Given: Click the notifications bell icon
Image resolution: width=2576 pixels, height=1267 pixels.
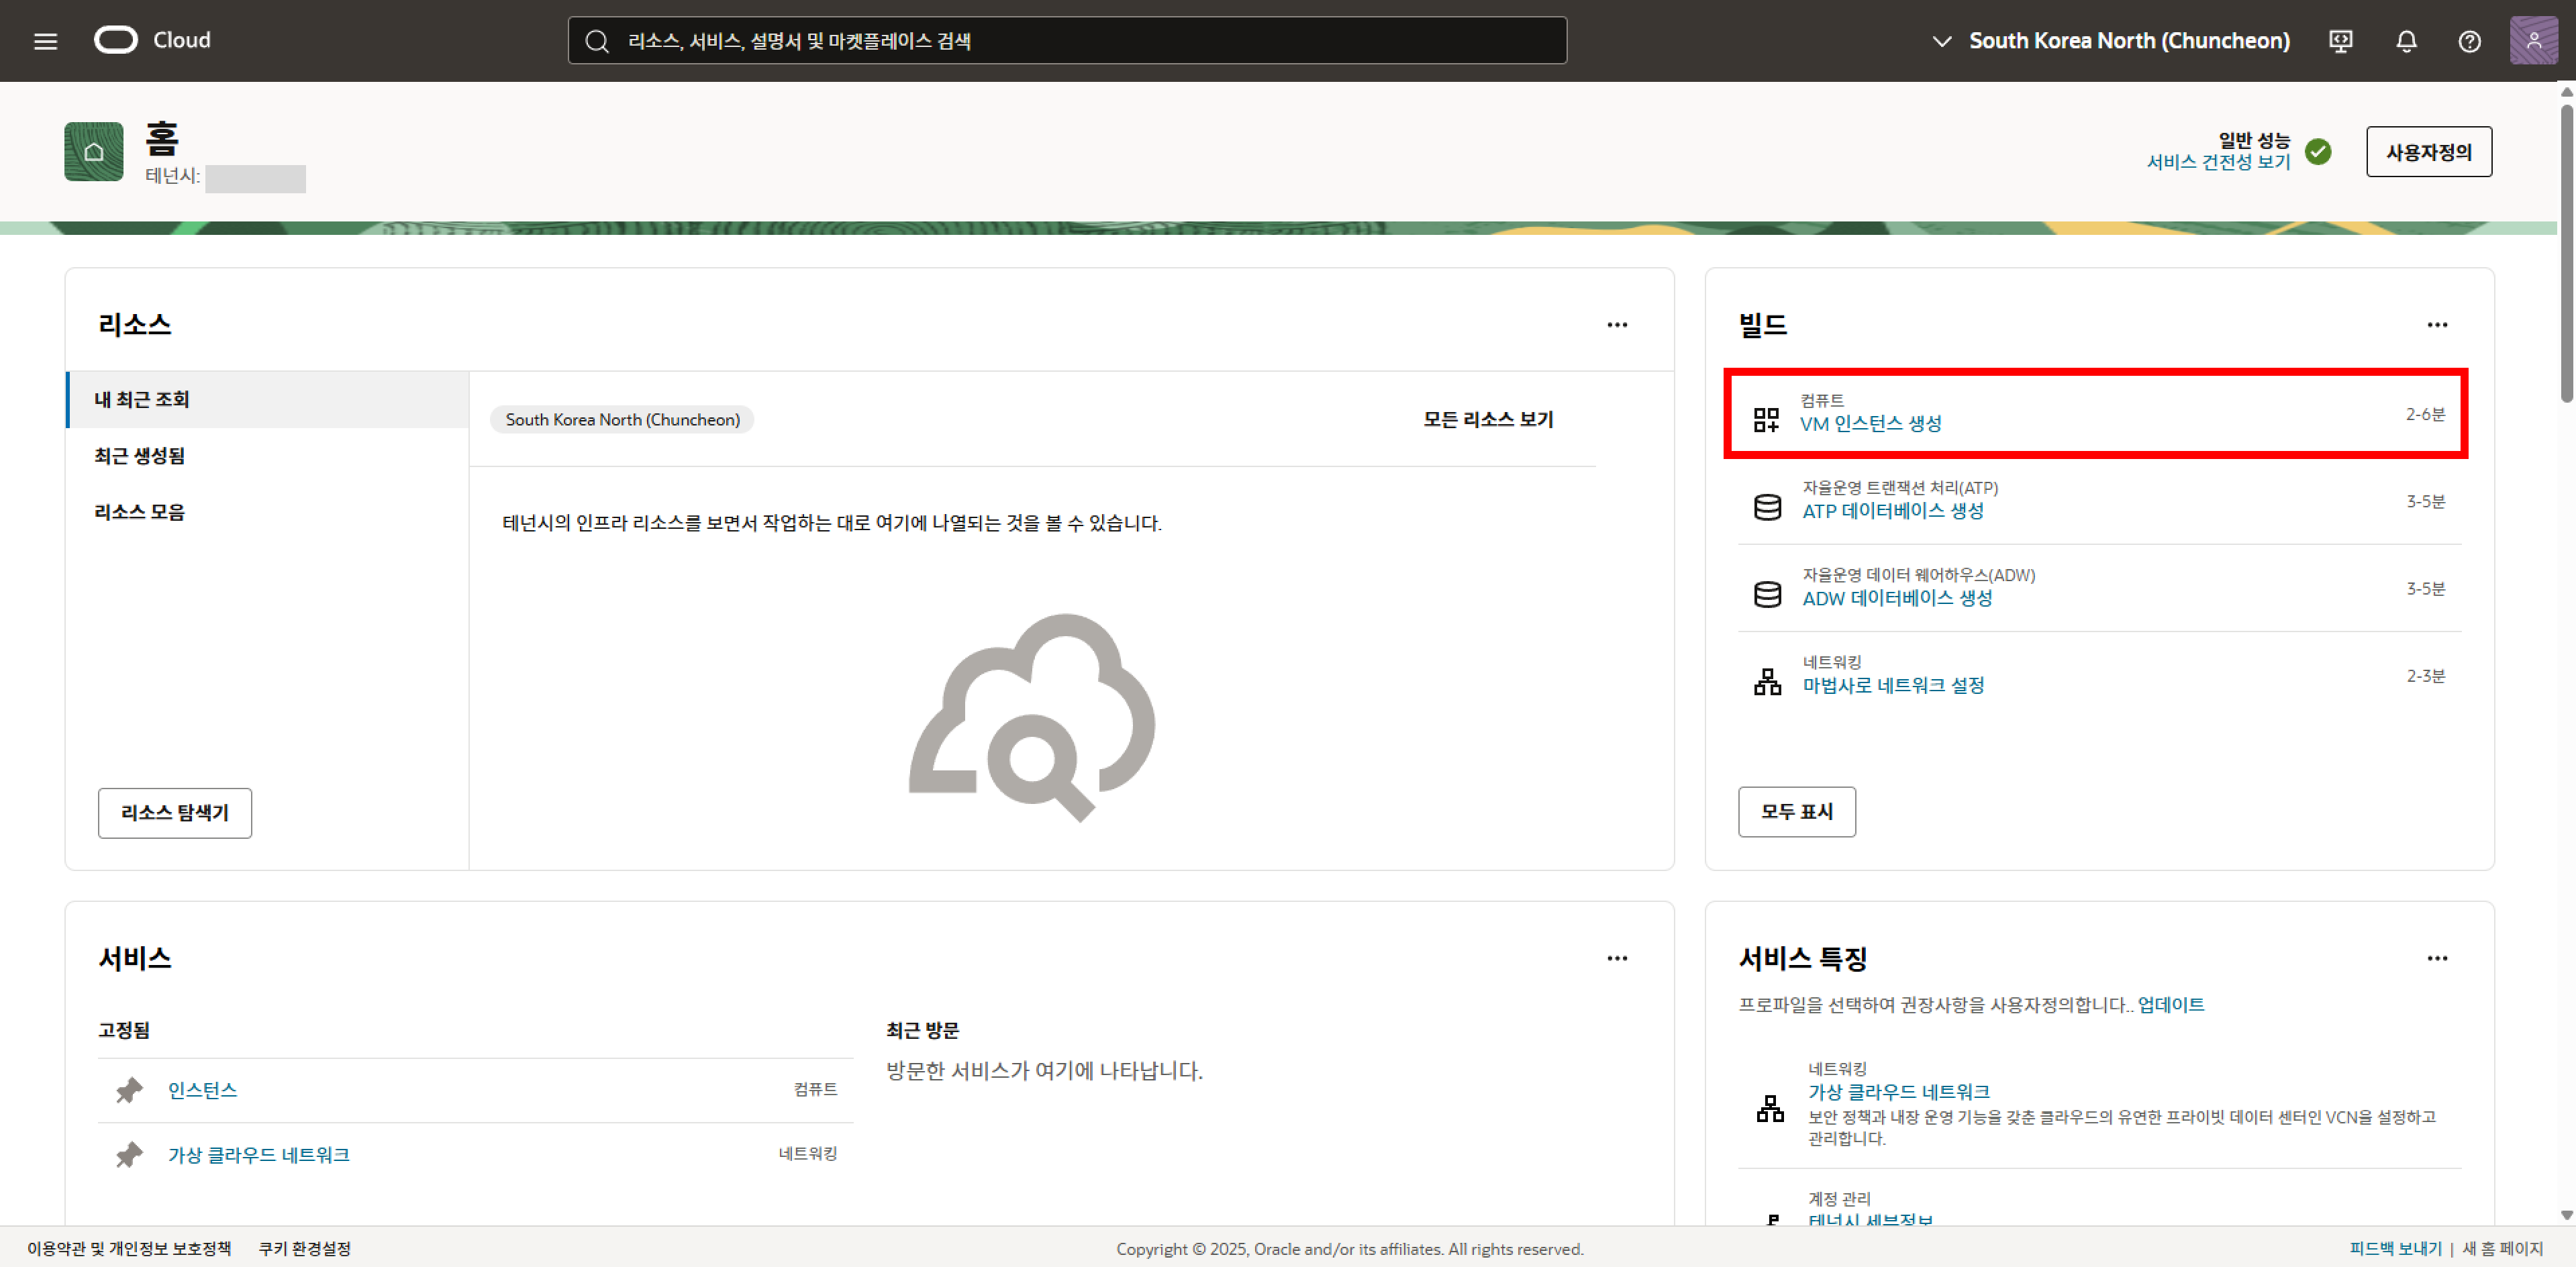Looking at the screenshot, I should pos(2406,41).
